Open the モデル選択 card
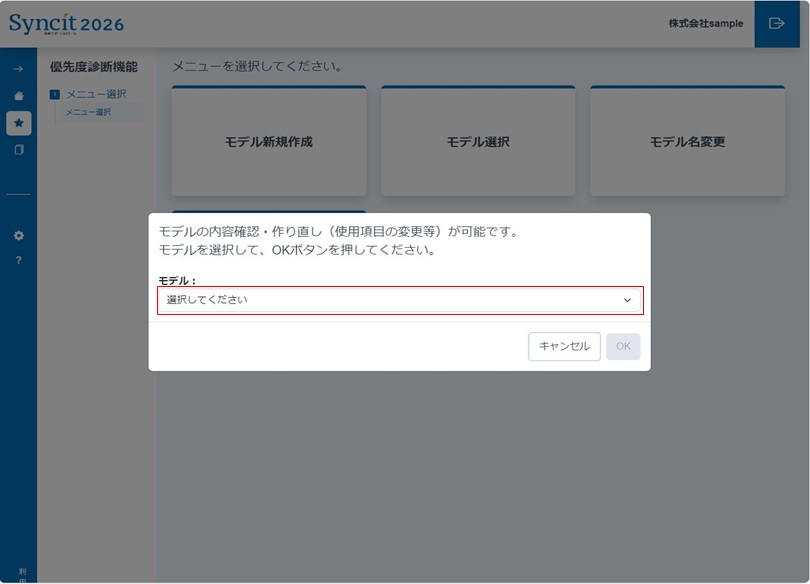810x584 pixels. click(x=478, y=141)
